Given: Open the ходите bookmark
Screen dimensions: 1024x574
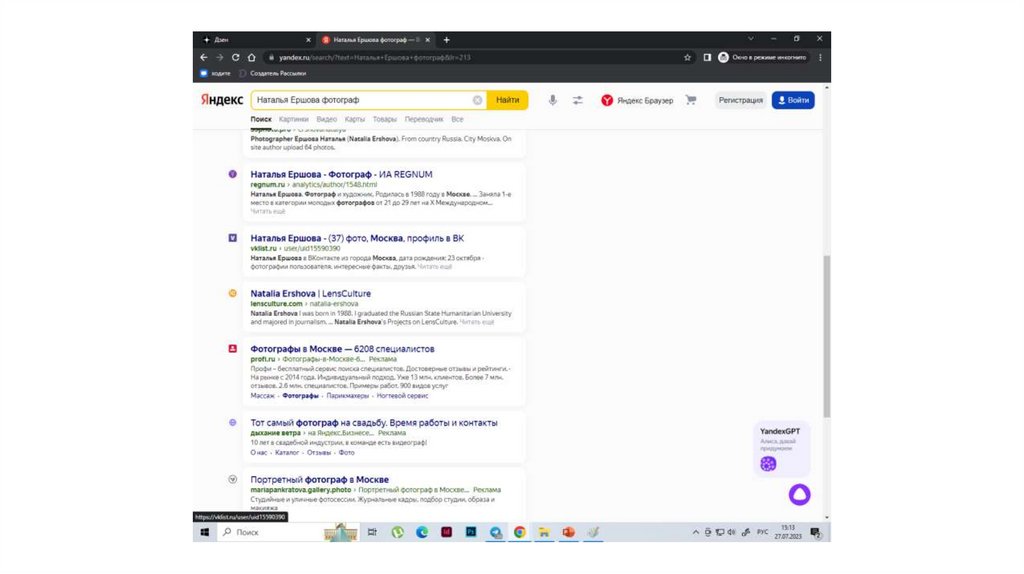Looking at the screenshot, I should coord(216,73).
